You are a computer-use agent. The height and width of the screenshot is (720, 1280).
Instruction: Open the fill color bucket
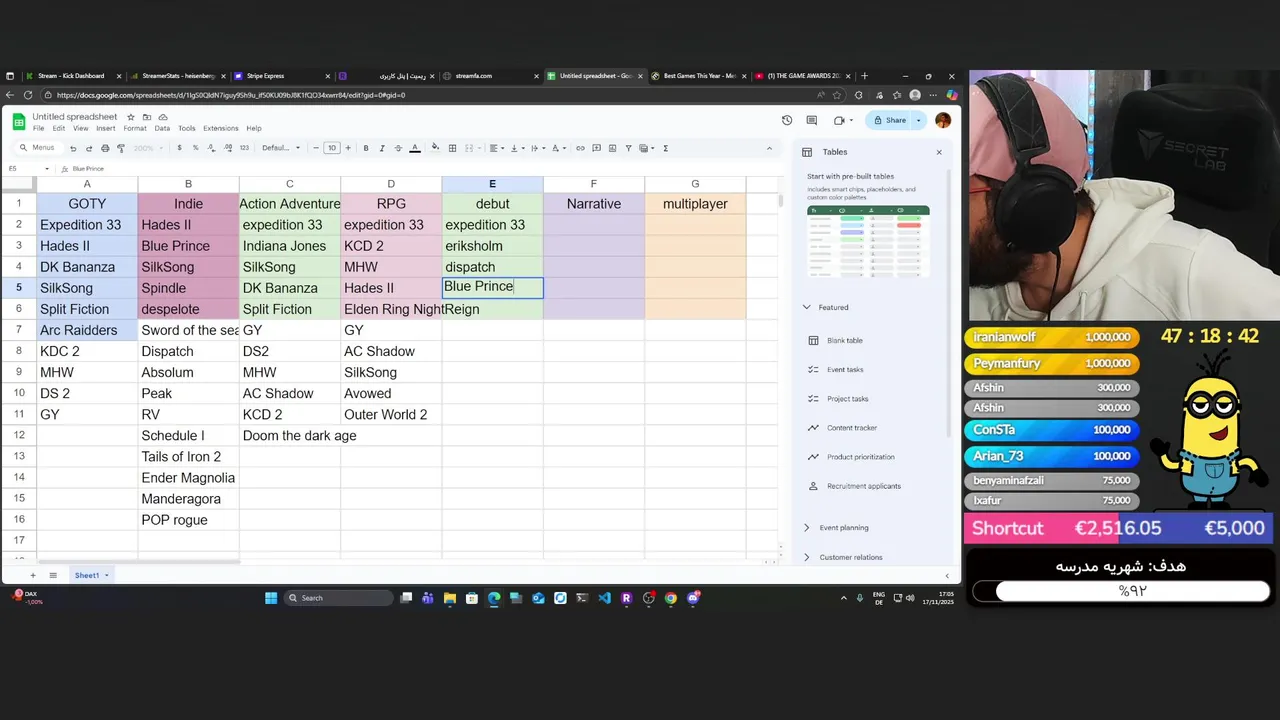pos(435,148)
